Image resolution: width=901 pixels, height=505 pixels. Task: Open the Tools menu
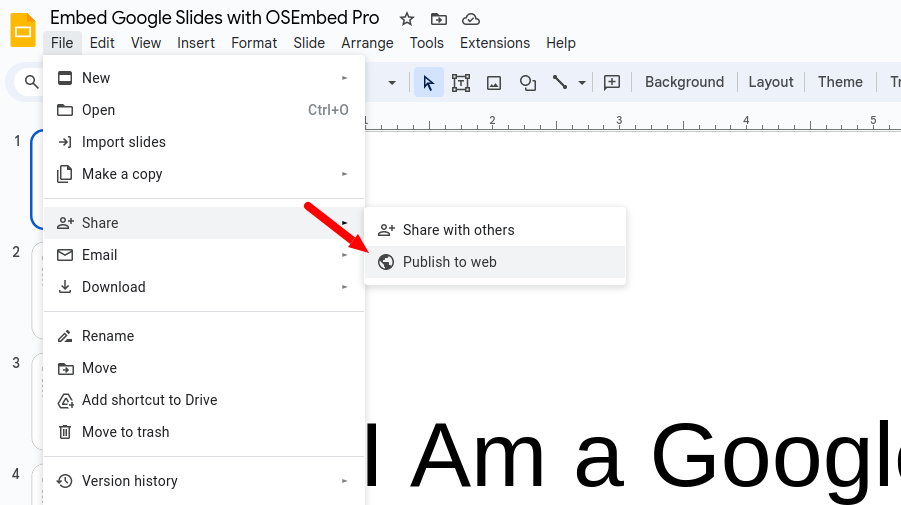[426, 43]
